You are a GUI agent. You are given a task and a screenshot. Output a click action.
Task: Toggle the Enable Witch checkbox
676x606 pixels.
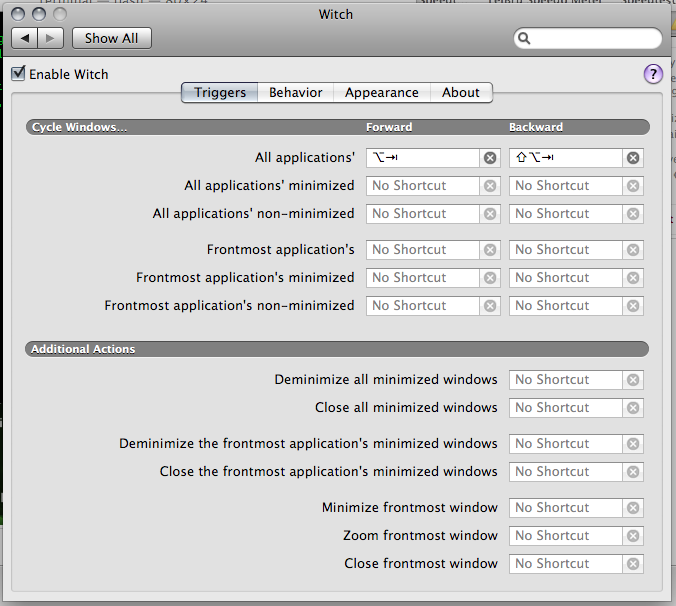(18, 74)
